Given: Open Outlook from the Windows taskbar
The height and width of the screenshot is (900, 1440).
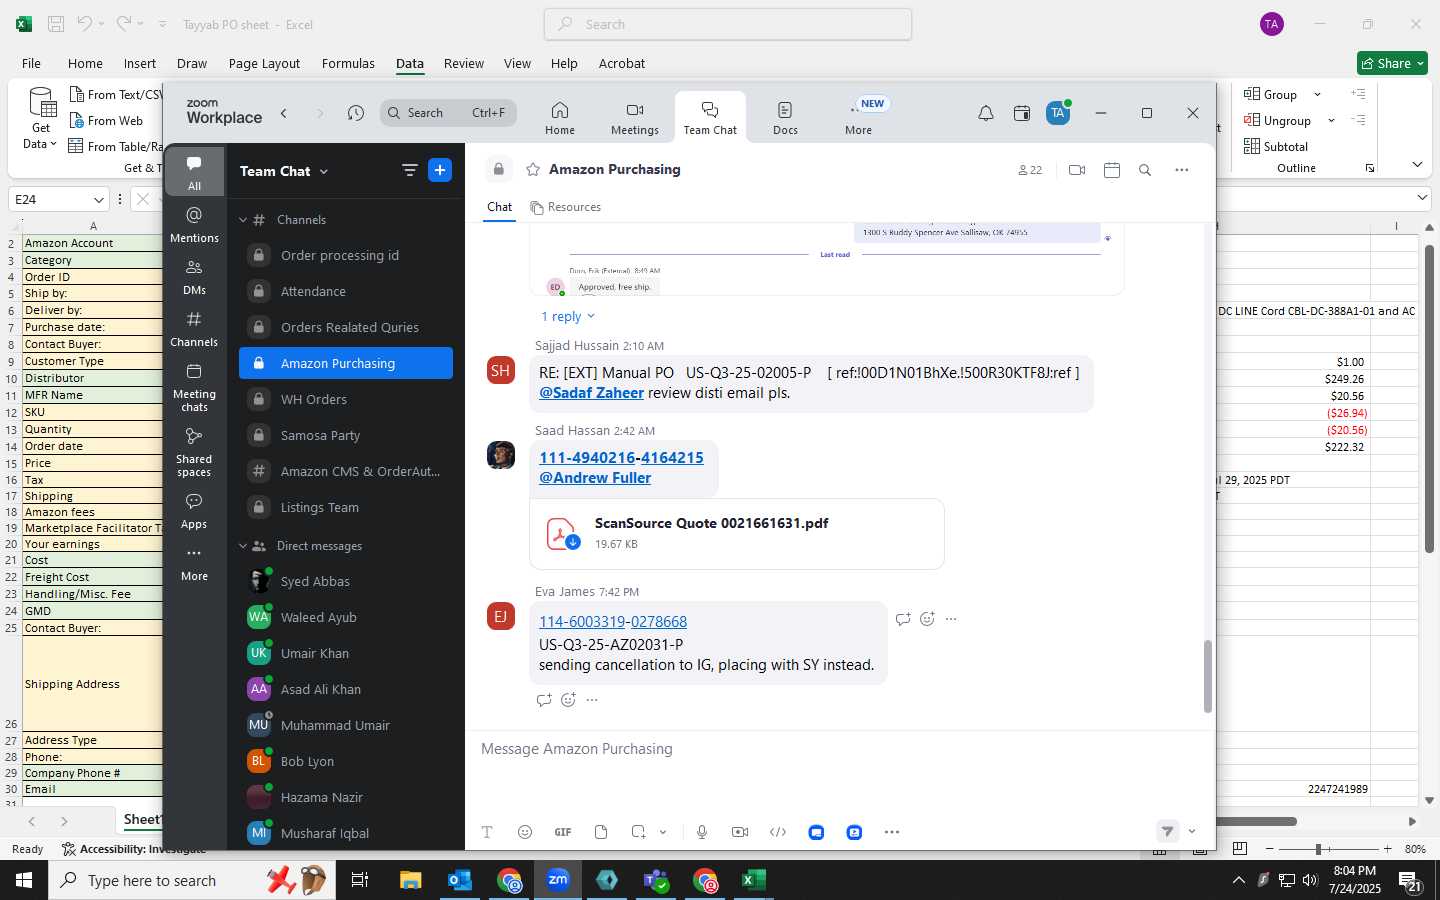Looking at the screenshot, I should pyautogui.click(x=459, y=880).
